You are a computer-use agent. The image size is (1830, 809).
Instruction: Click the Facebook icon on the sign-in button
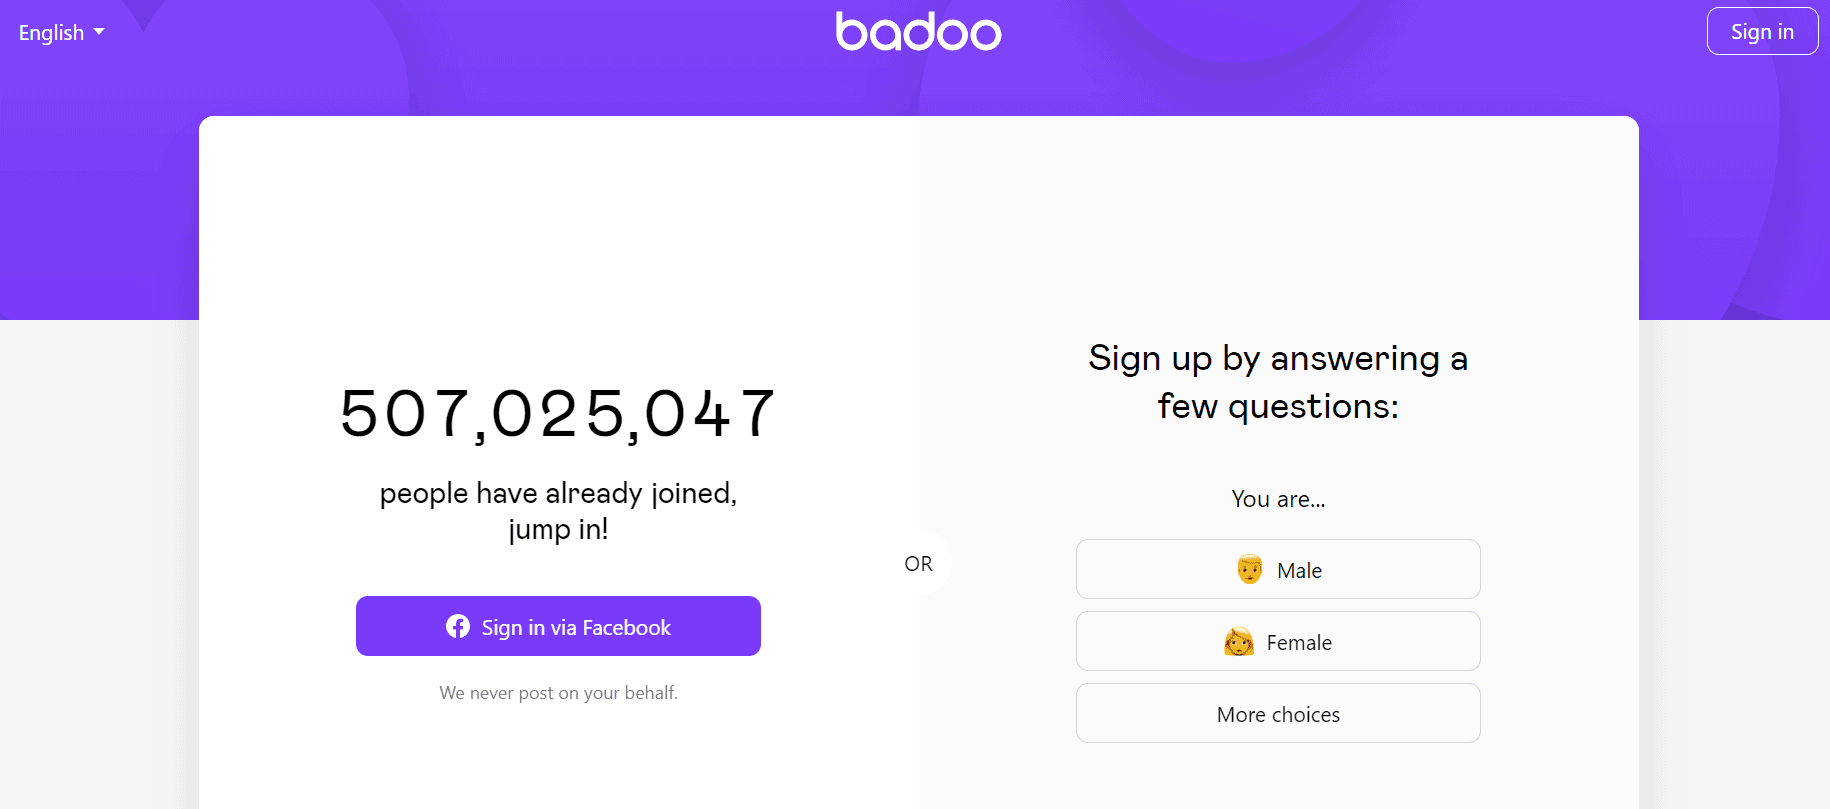coord(458,626)
